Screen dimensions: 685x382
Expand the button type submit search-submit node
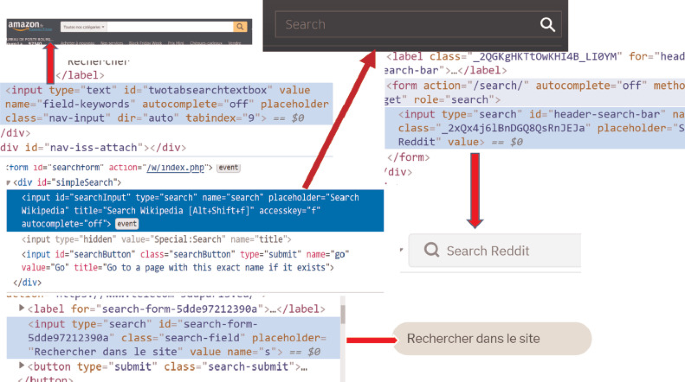21,365
